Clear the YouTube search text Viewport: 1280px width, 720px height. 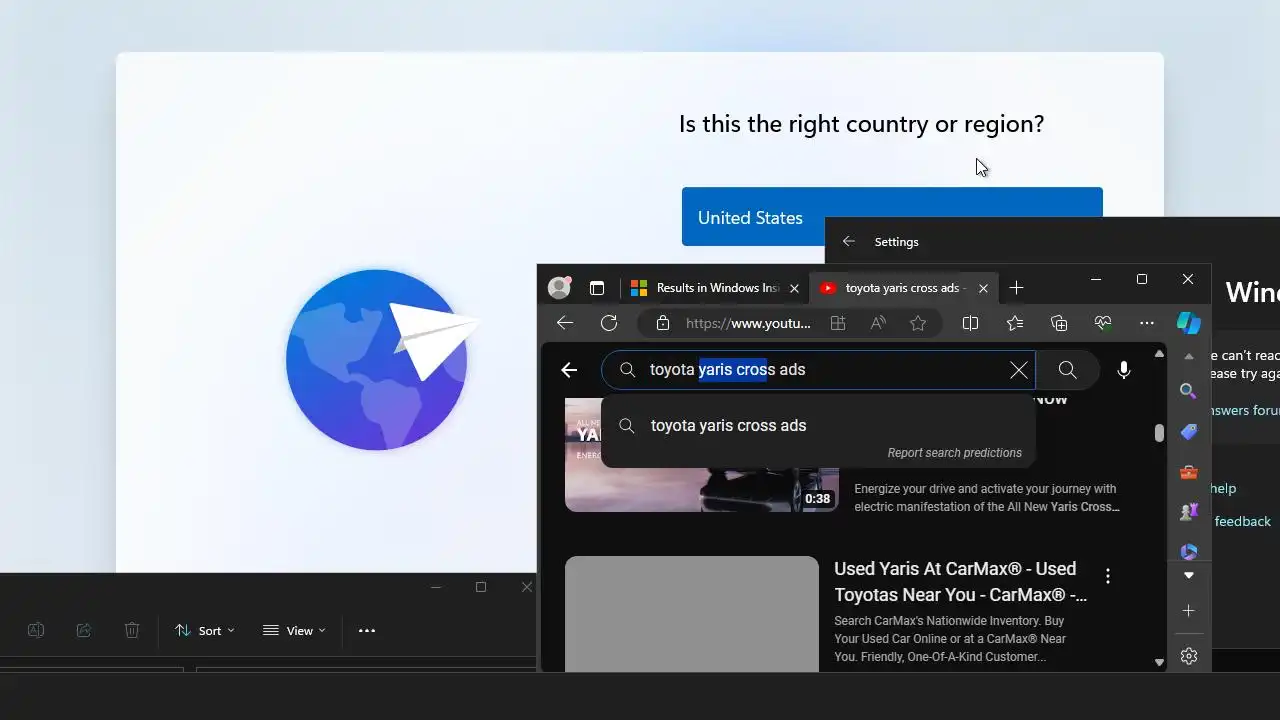1019,370
